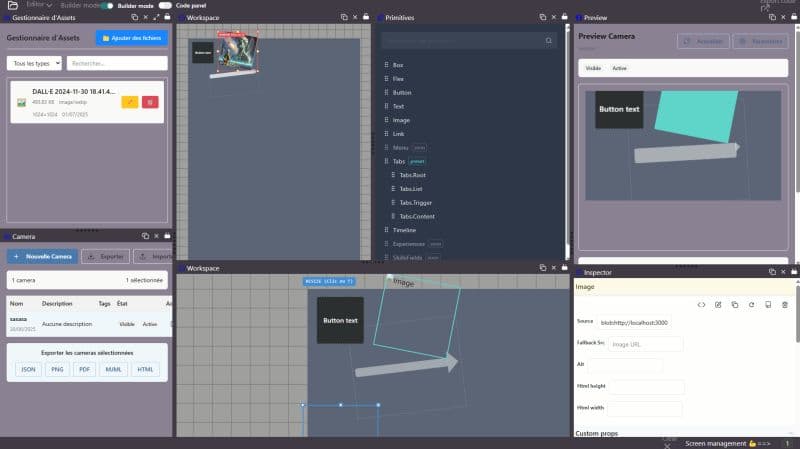The width and height of the screenshot is (800, 449).
Task: Open the 'Tous les types' dropdown
Action: point(34,63)
